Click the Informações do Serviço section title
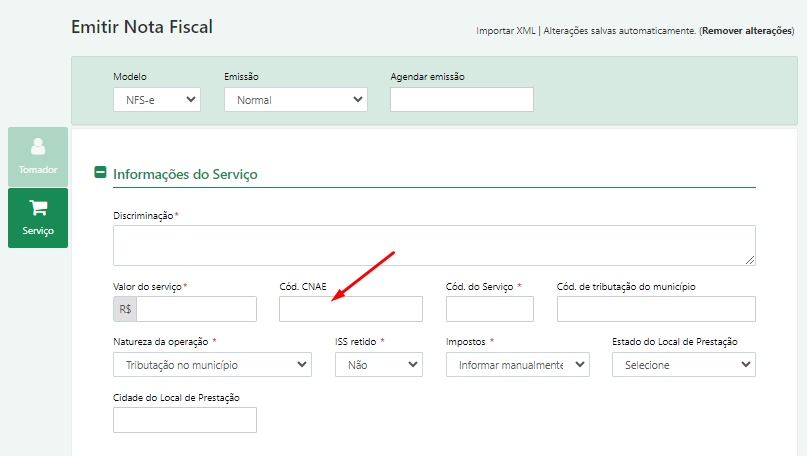The width and height of the screenshot is (807, 456). pyautogui.click(x=185, y=174)
